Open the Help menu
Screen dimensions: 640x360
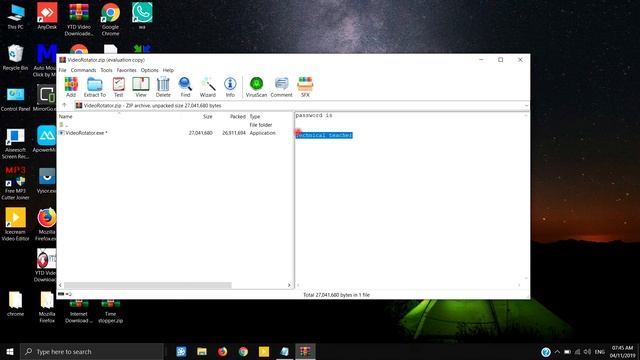[x=168, y=70]
